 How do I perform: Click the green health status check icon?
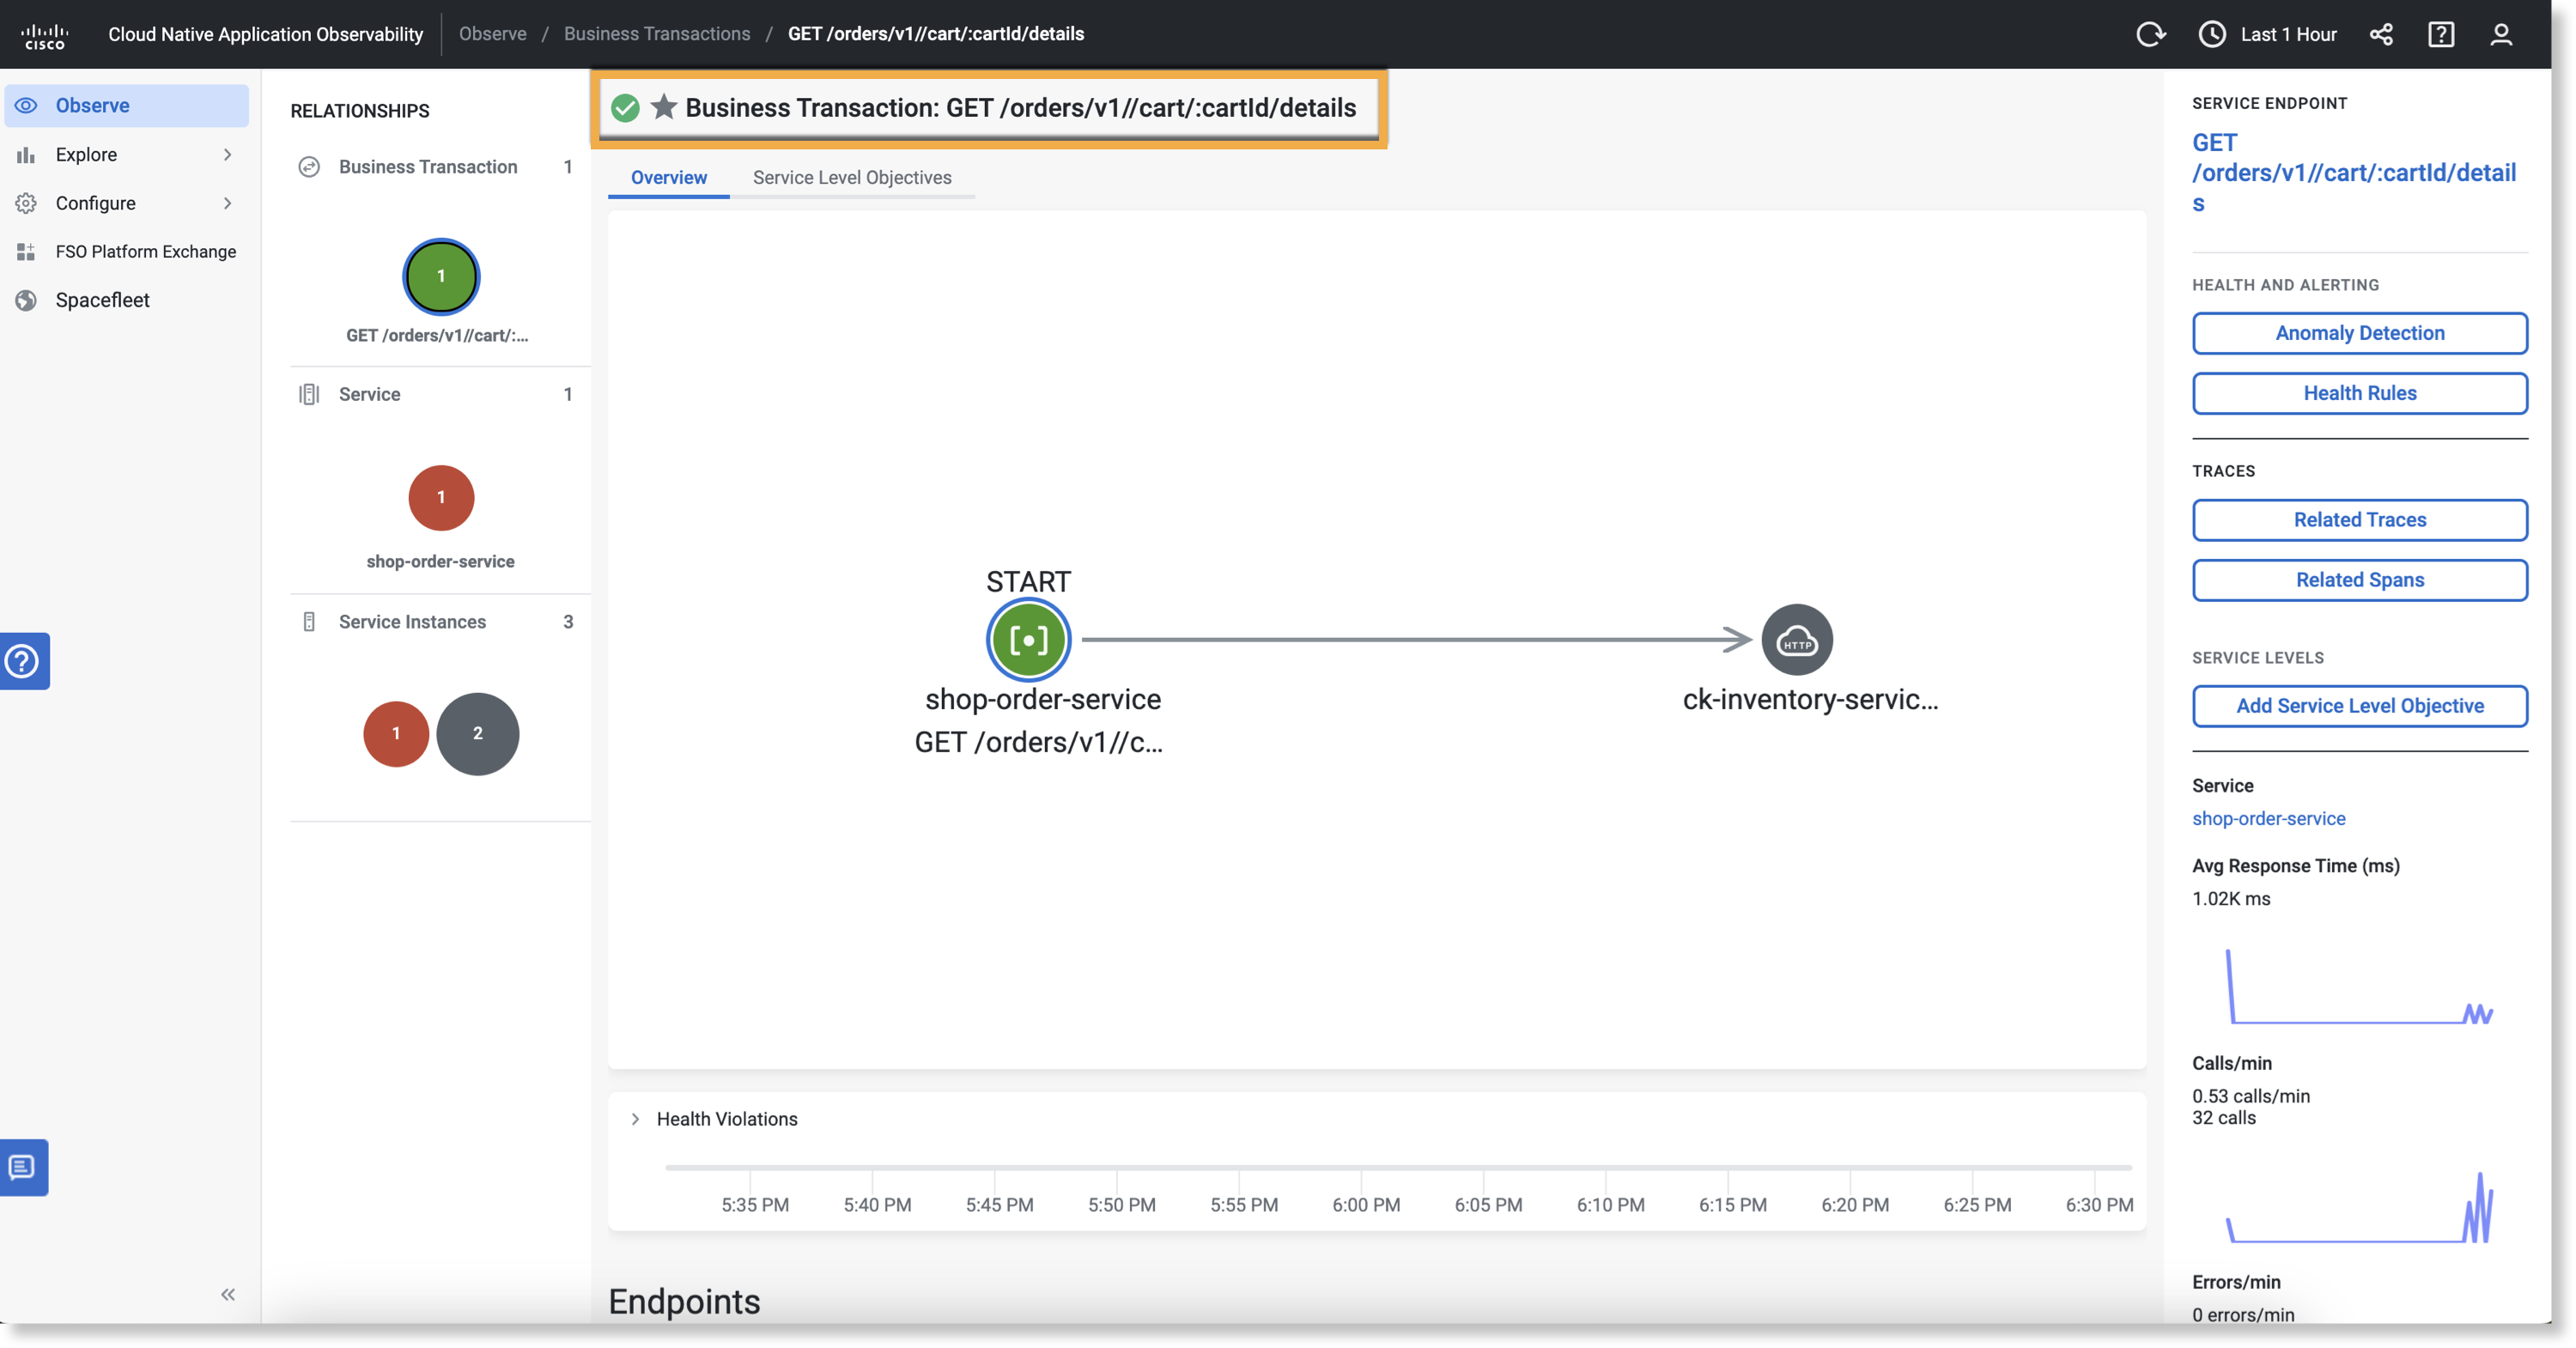pyautogui.click(x=625, y=108)
